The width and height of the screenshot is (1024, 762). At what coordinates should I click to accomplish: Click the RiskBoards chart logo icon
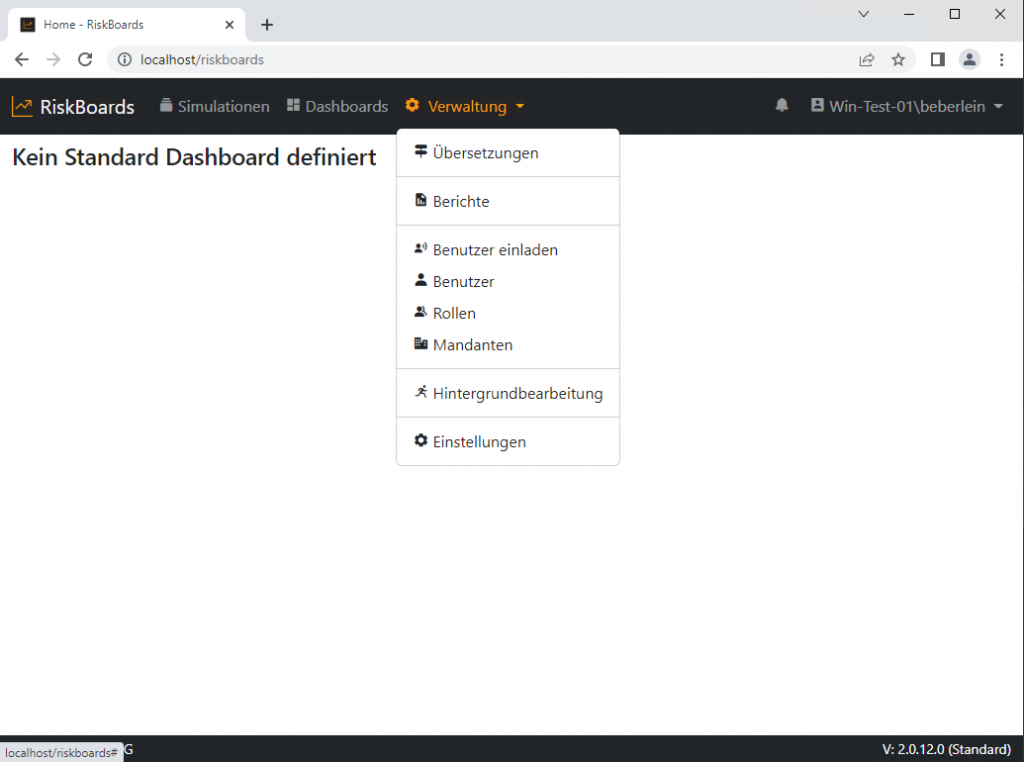[22, 106]
